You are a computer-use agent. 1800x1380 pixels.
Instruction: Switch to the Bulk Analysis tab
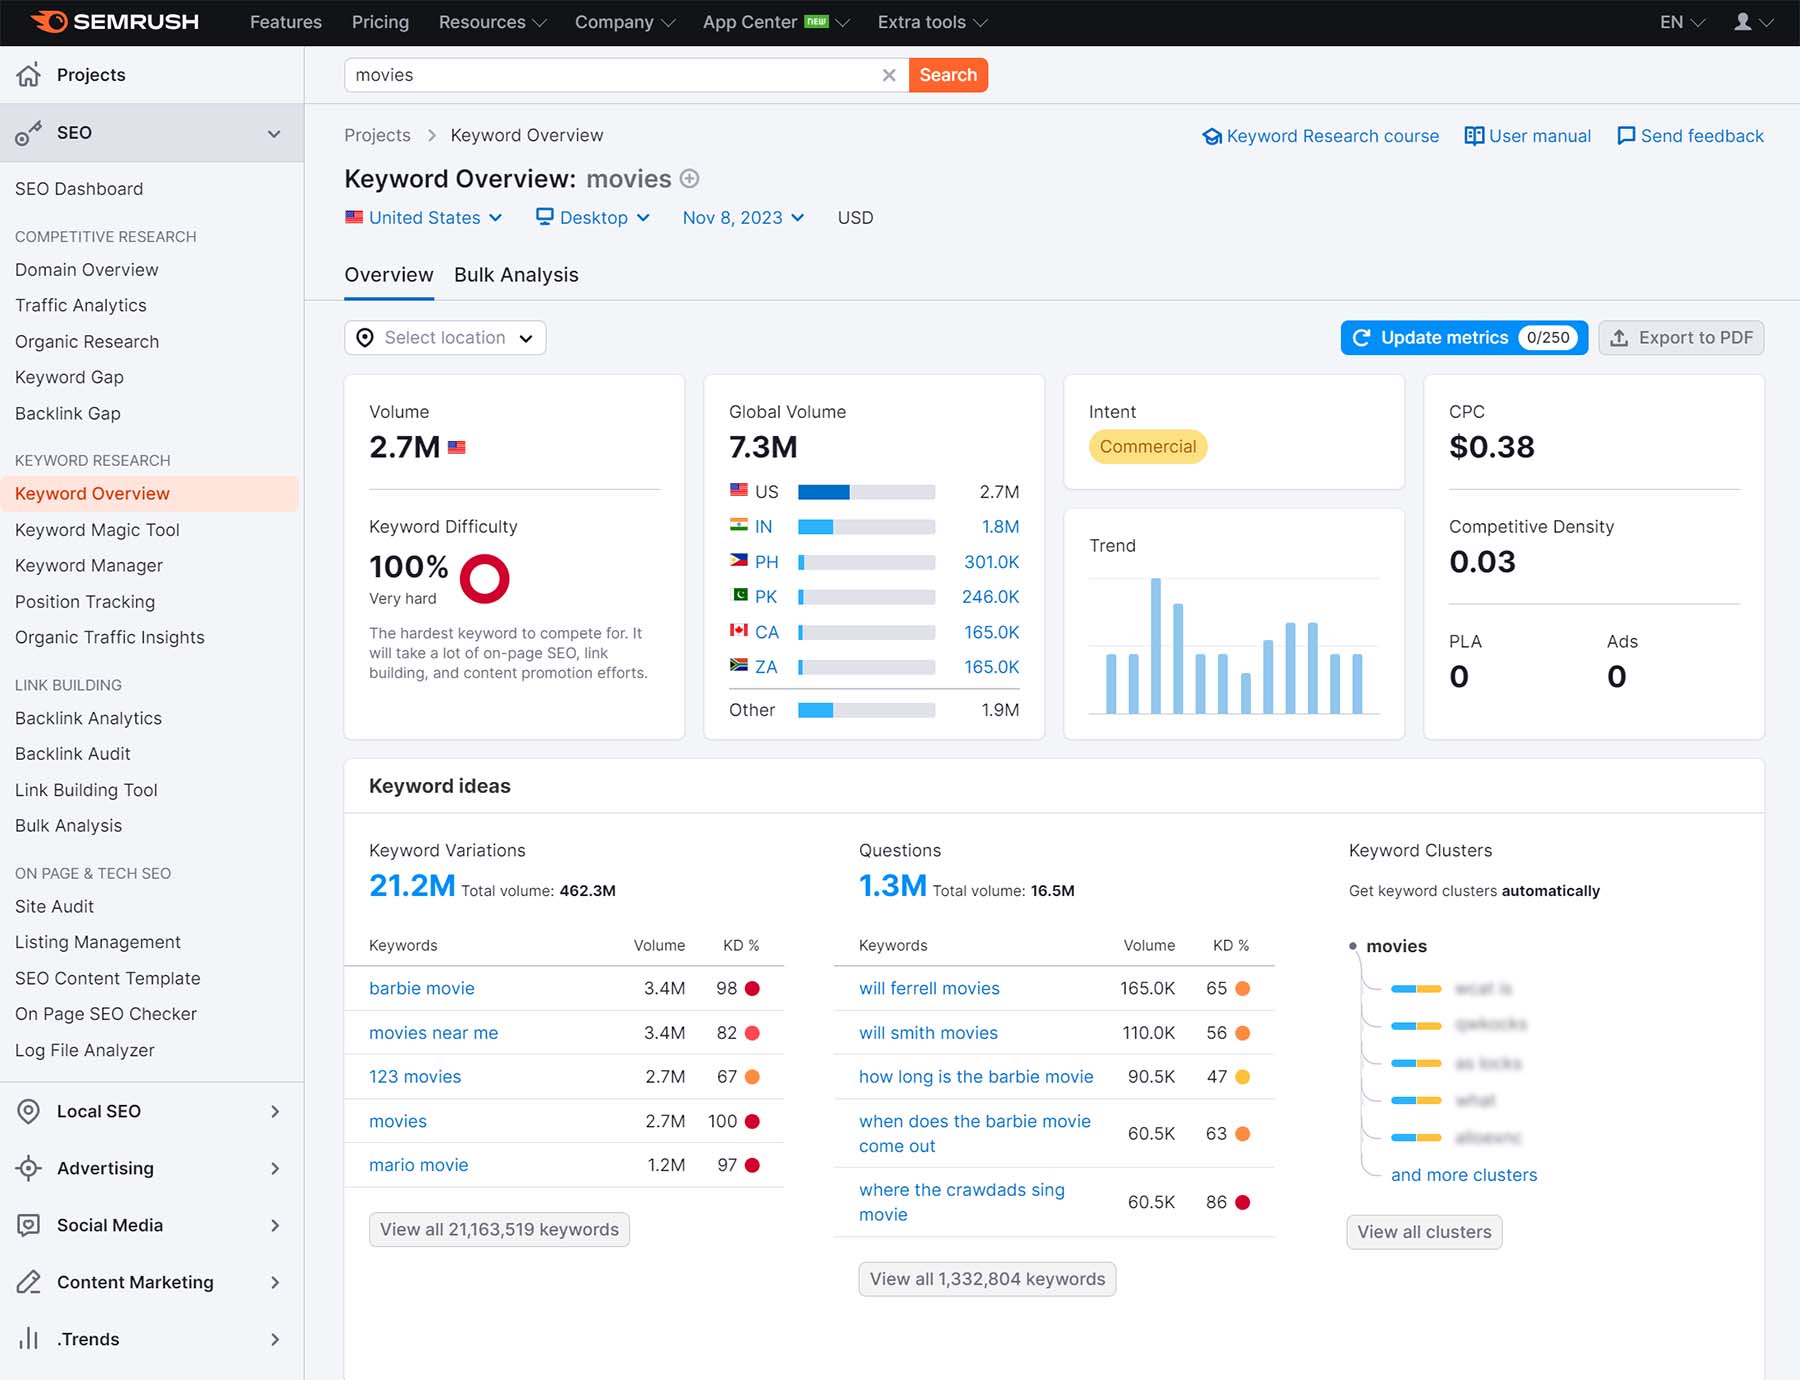pyautogui.click(x=516, y=275)
